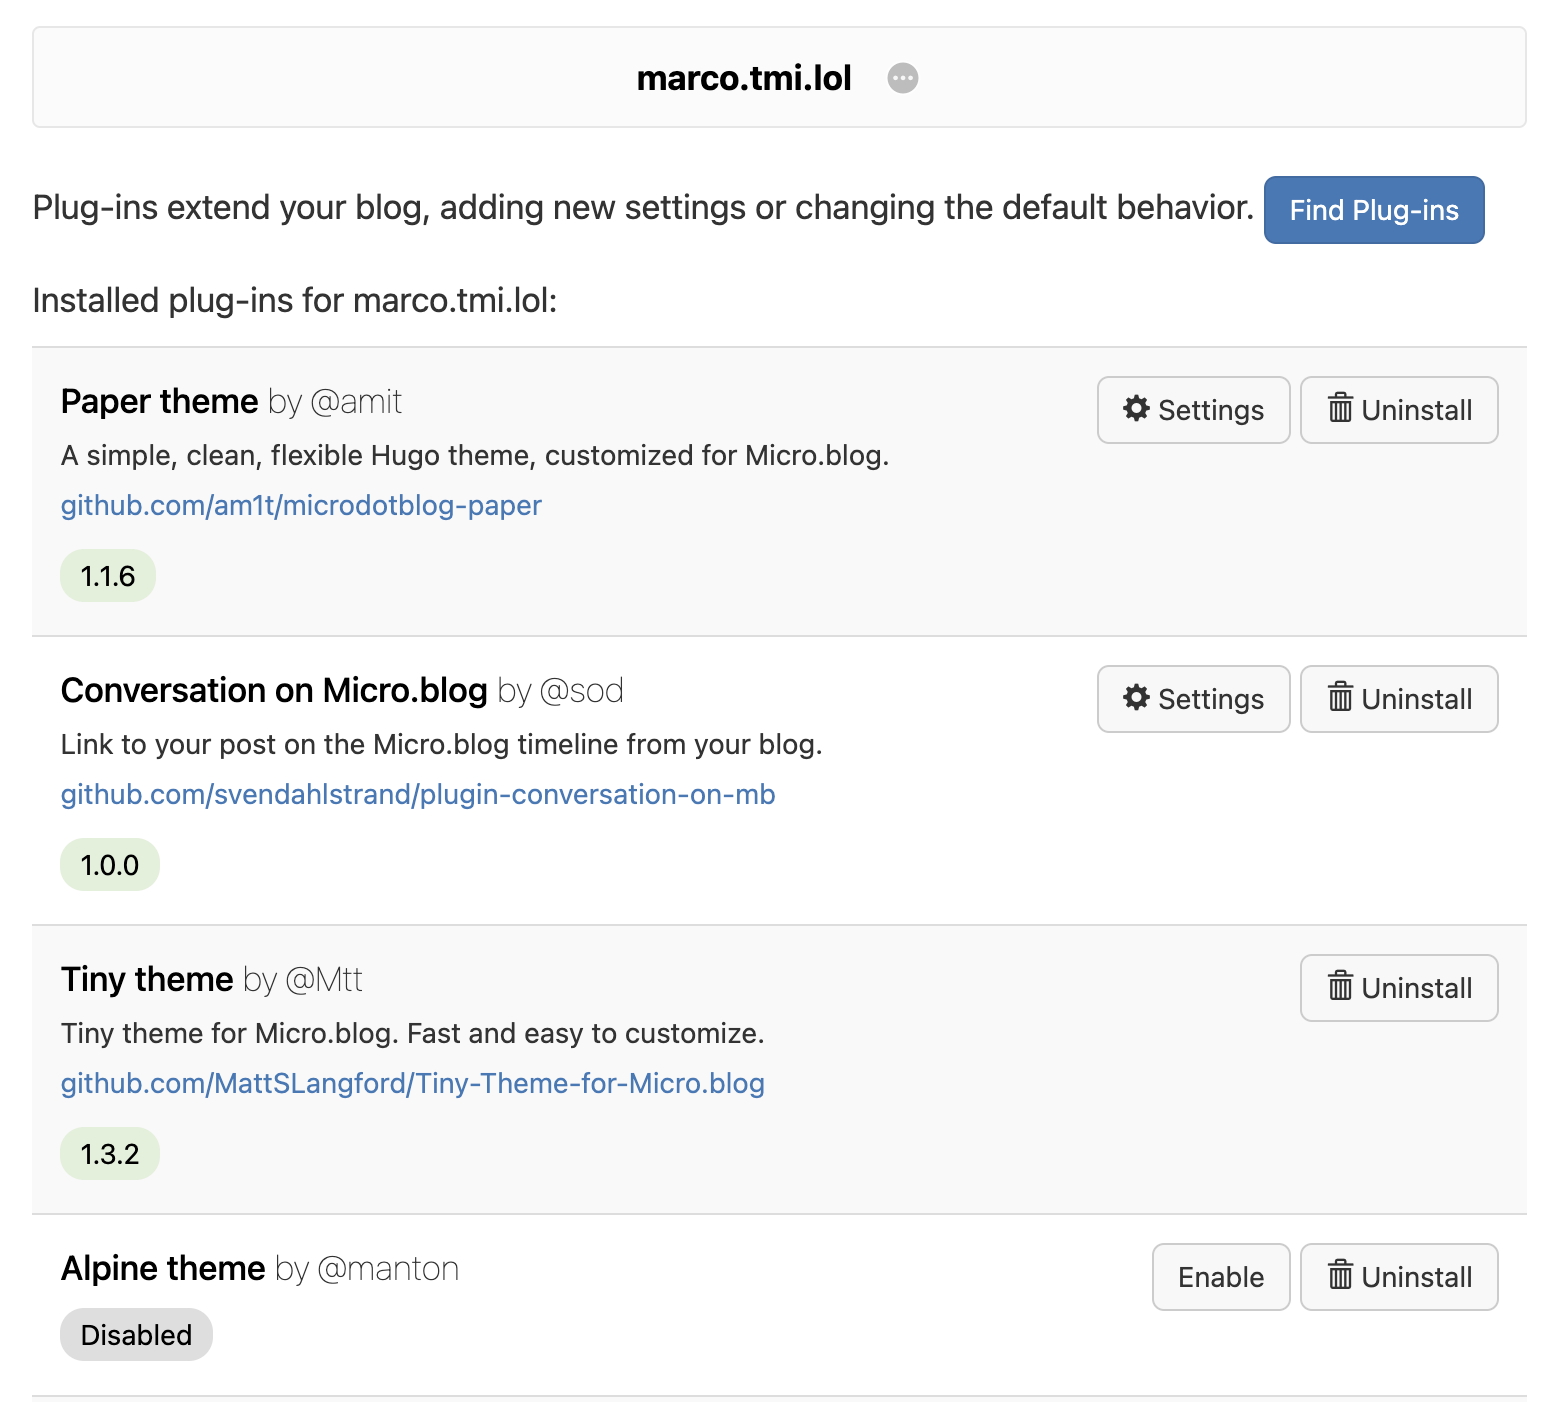
Task: Click the 1.1.6 version badge
Action: point(108,576)
